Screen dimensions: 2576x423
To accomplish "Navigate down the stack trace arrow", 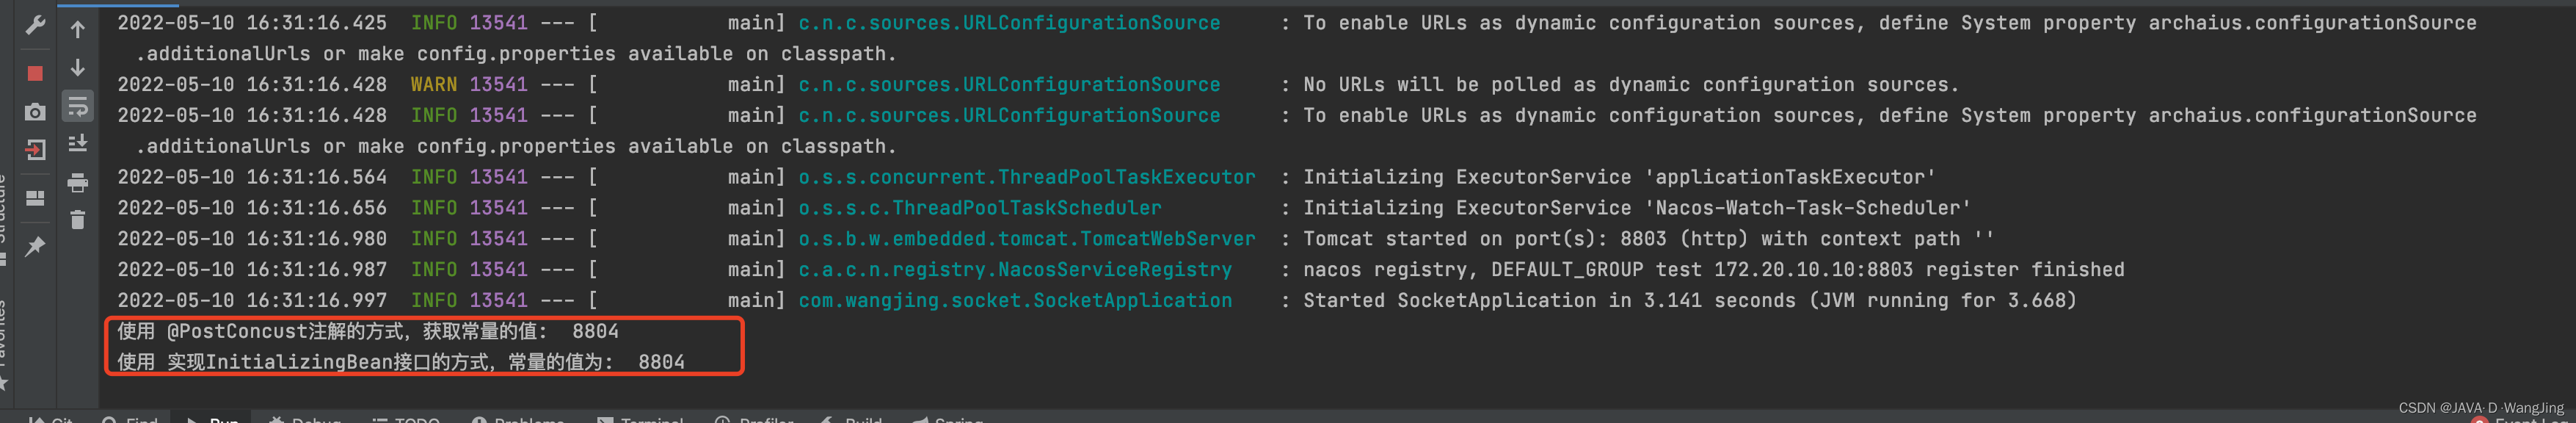I will pyautogui.click(x=78, y=68).
